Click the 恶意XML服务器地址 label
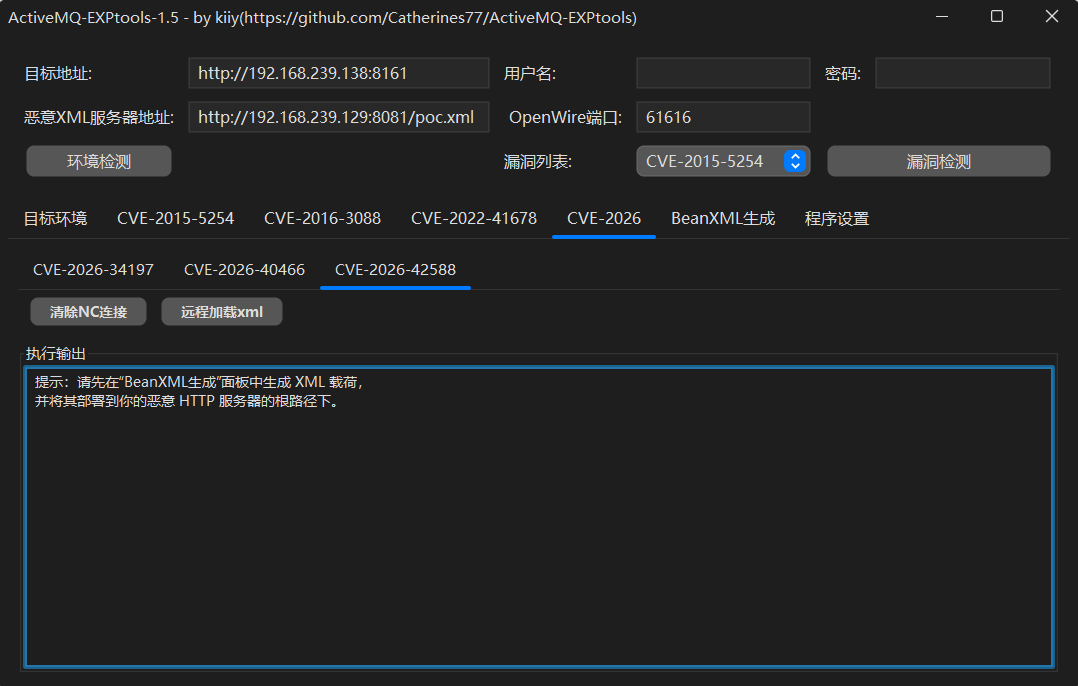1078x686 pixels. (x=99, y=118)
